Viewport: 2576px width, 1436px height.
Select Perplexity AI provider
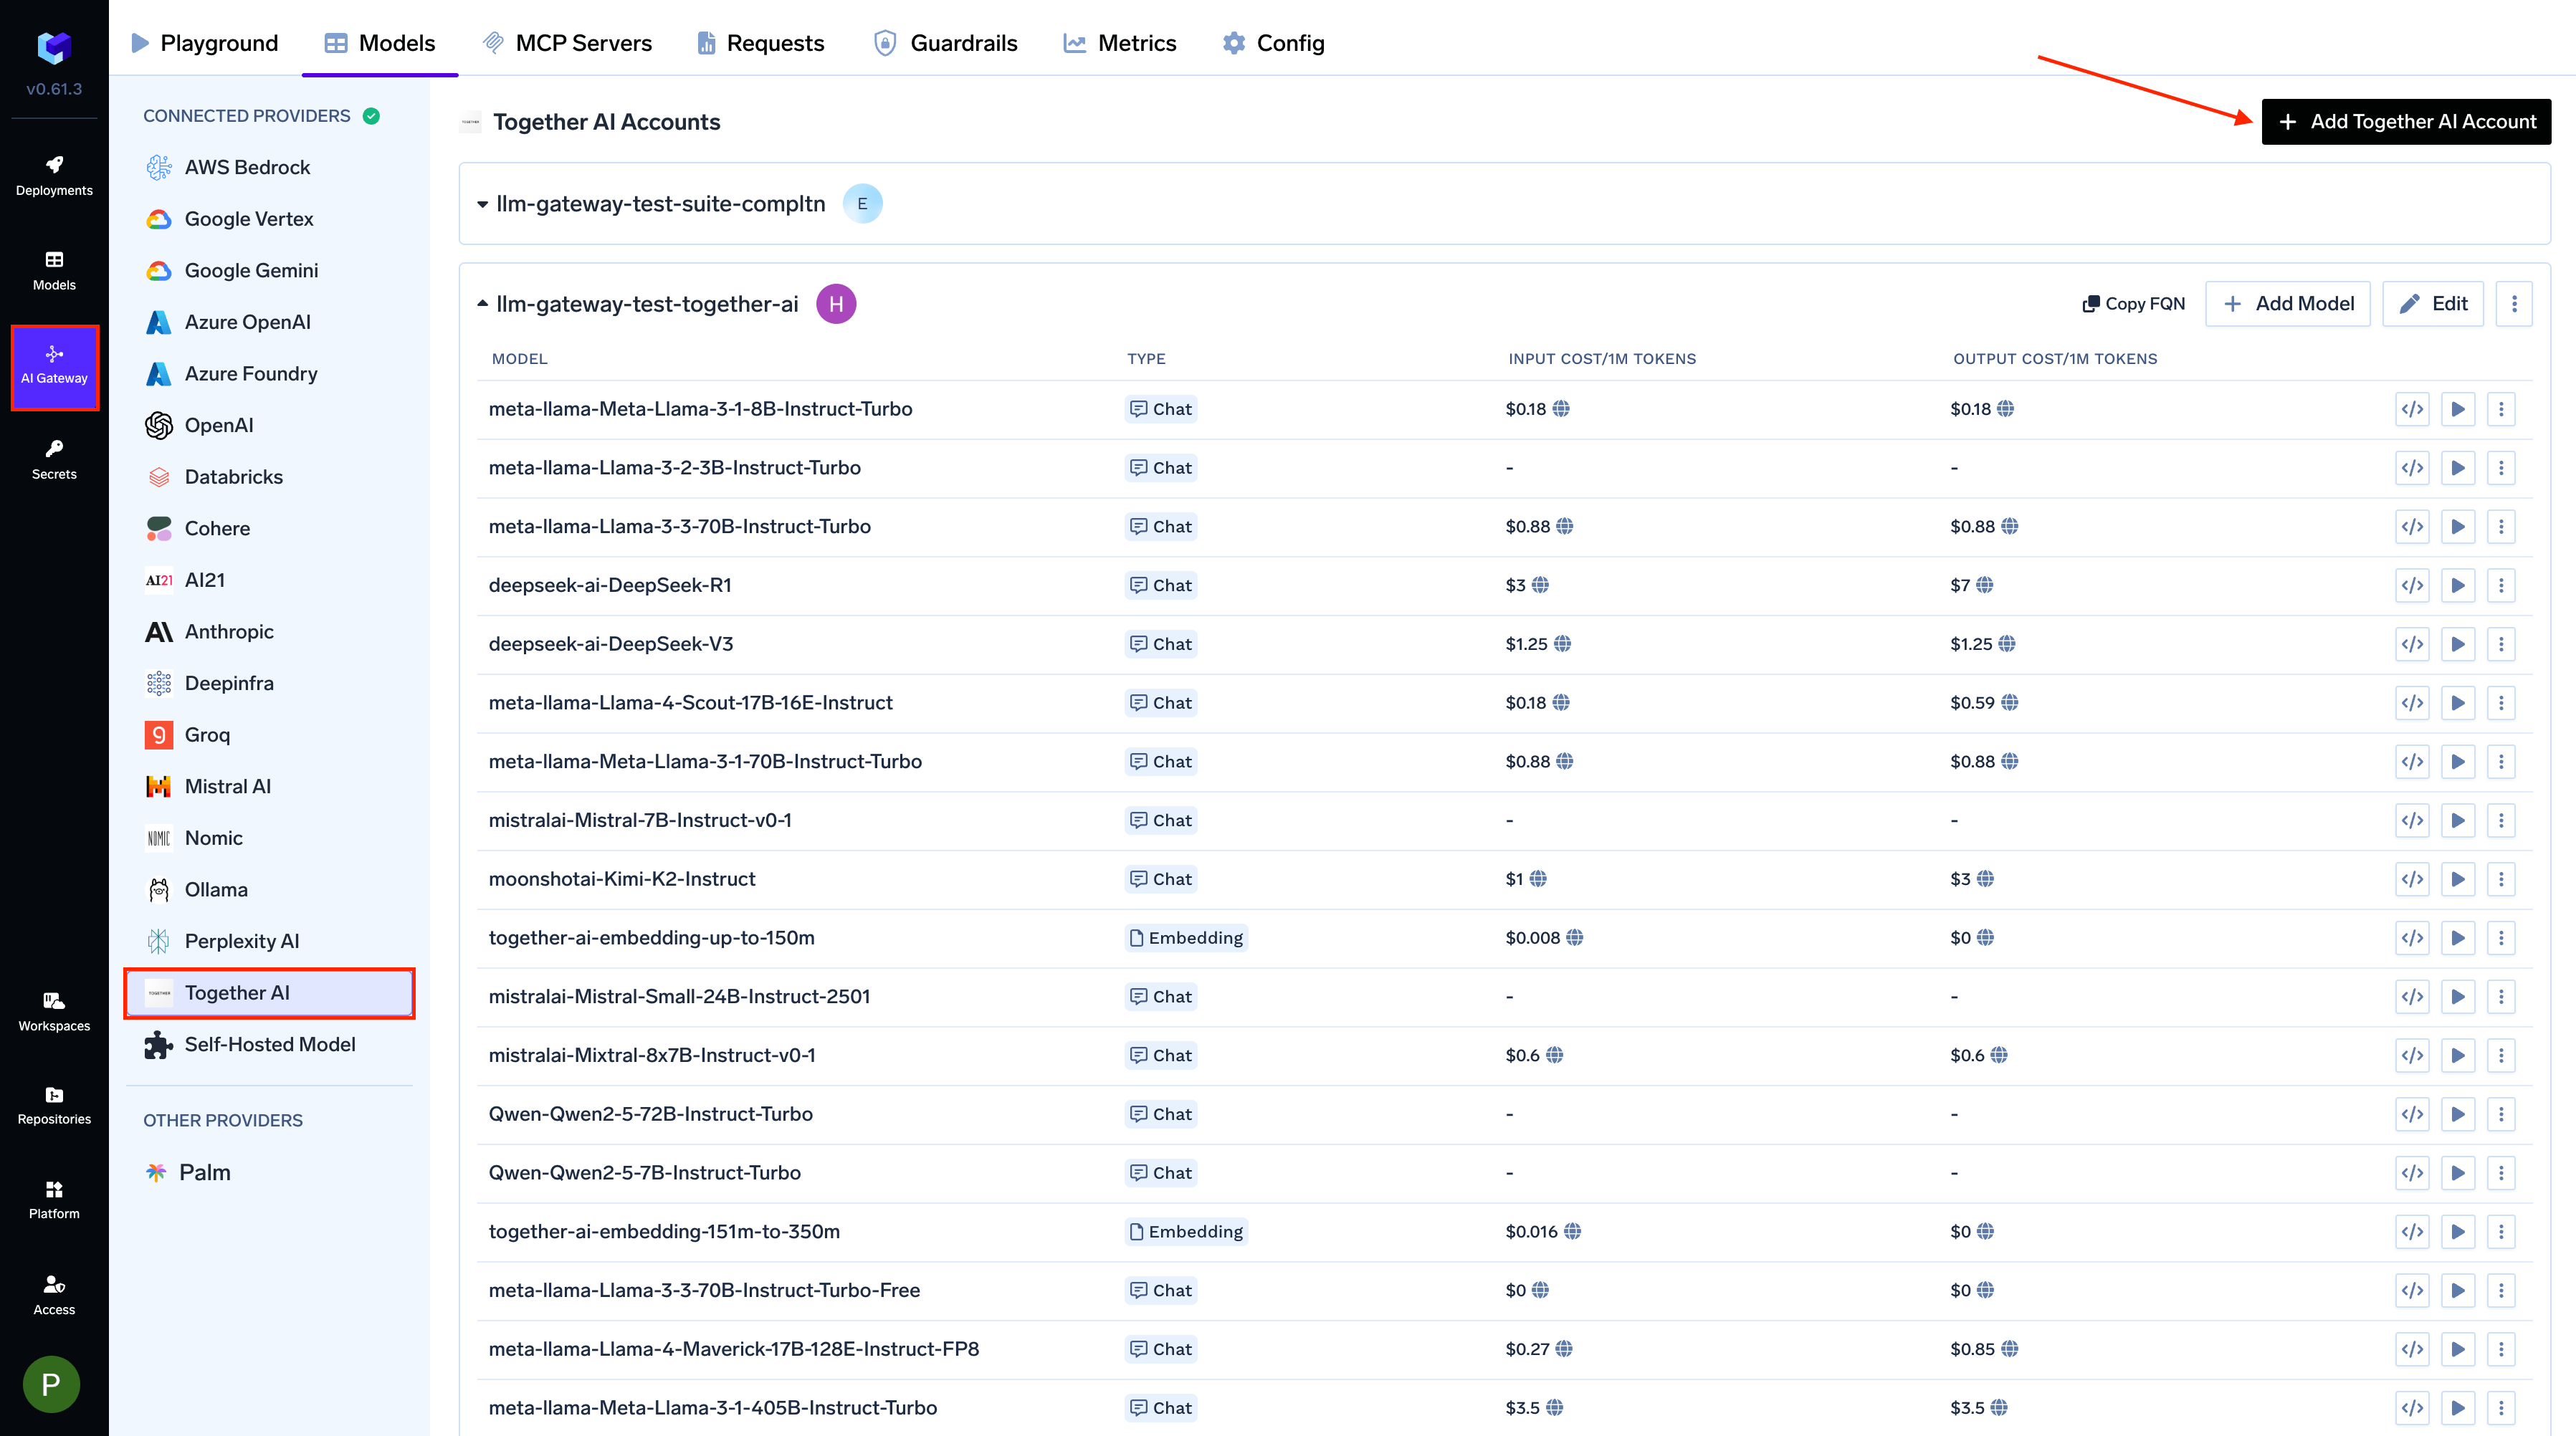coord(270,942)
